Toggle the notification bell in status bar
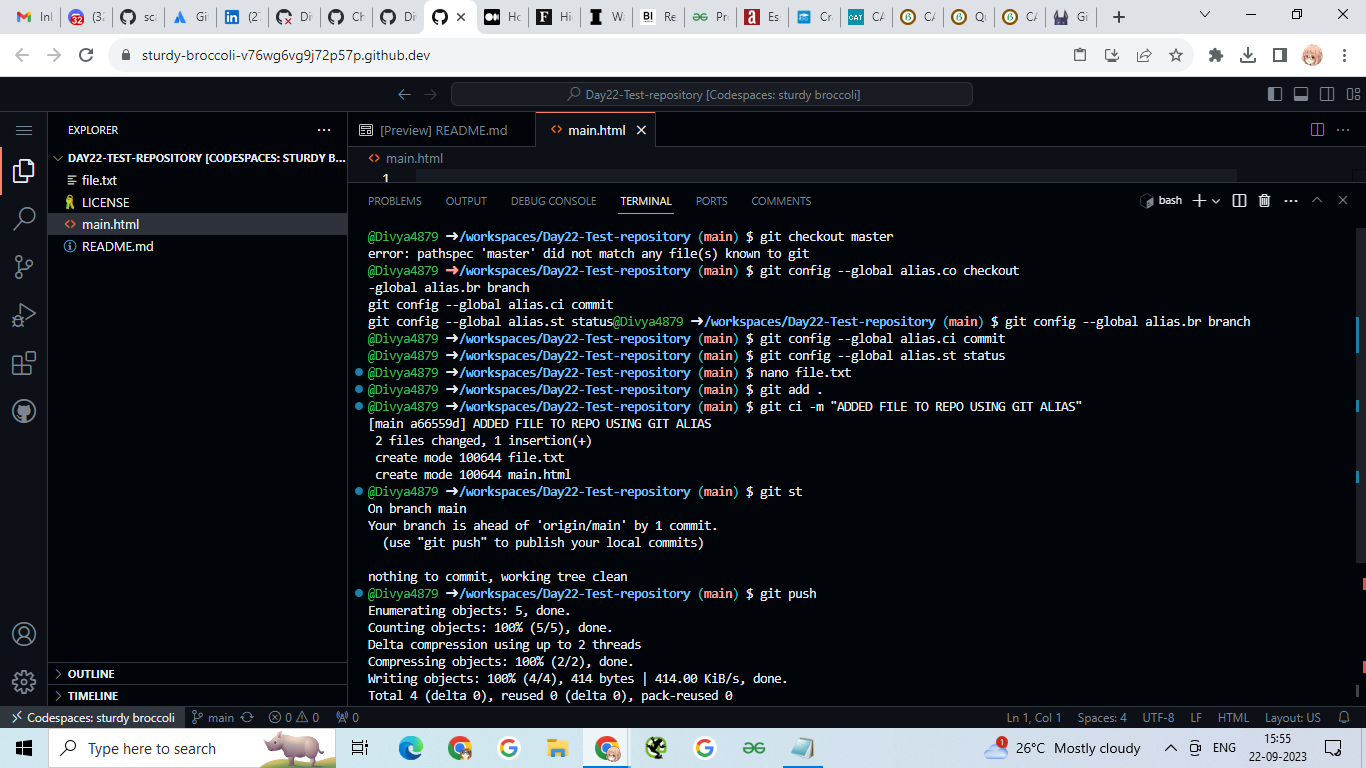The height and width of the screenshot is (768, 1366). pyautogui.click(x=1345, y=717)
